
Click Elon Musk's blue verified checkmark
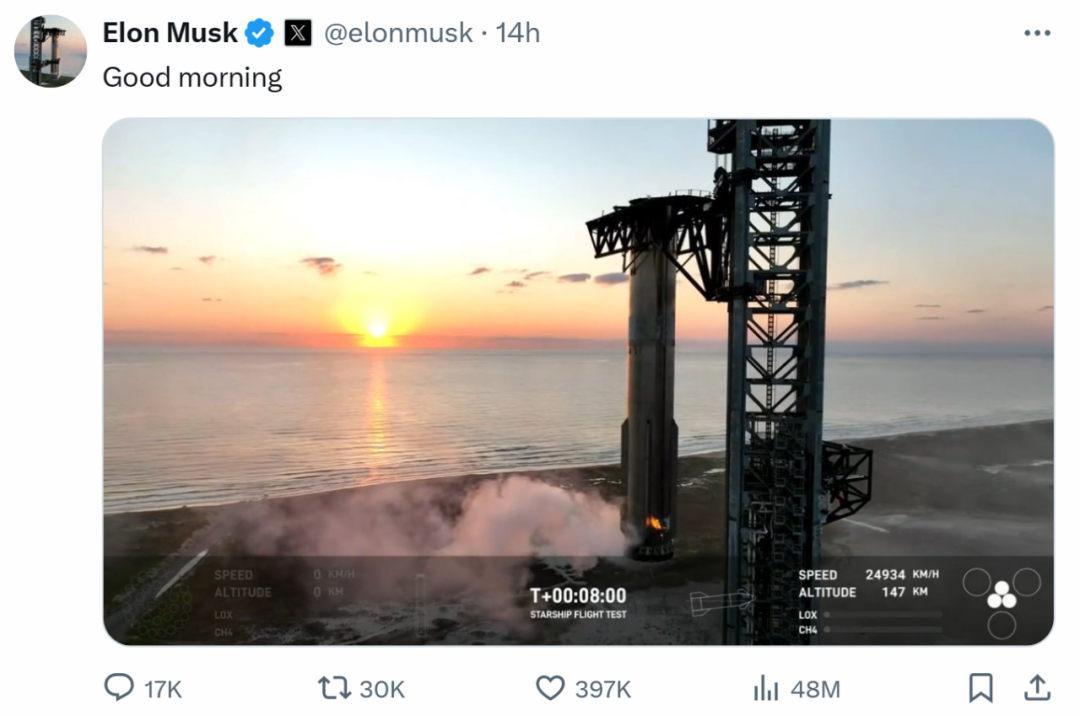258,32
